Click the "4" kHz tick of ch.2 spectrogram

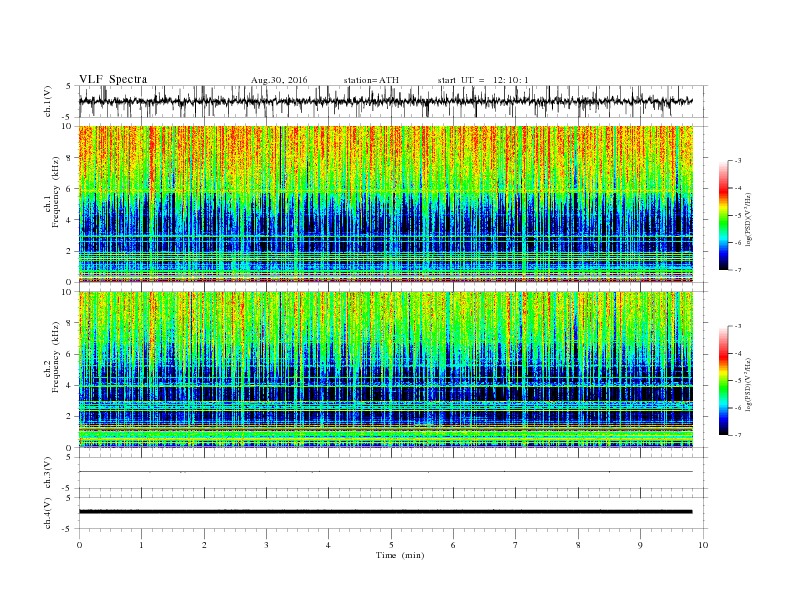click(x=70, y=386)
